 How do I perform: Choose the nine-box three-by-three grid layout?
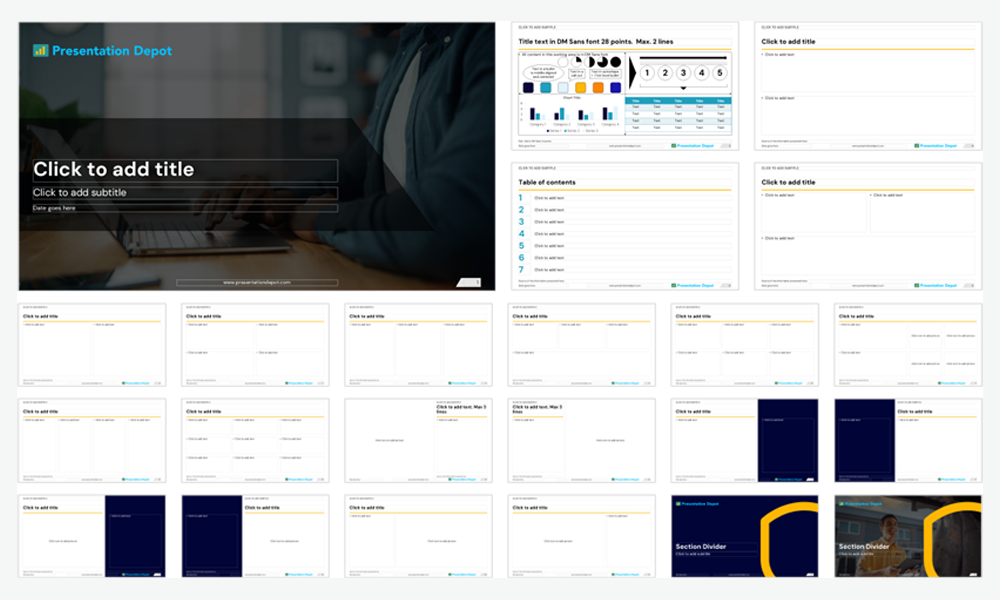point(255,441)
